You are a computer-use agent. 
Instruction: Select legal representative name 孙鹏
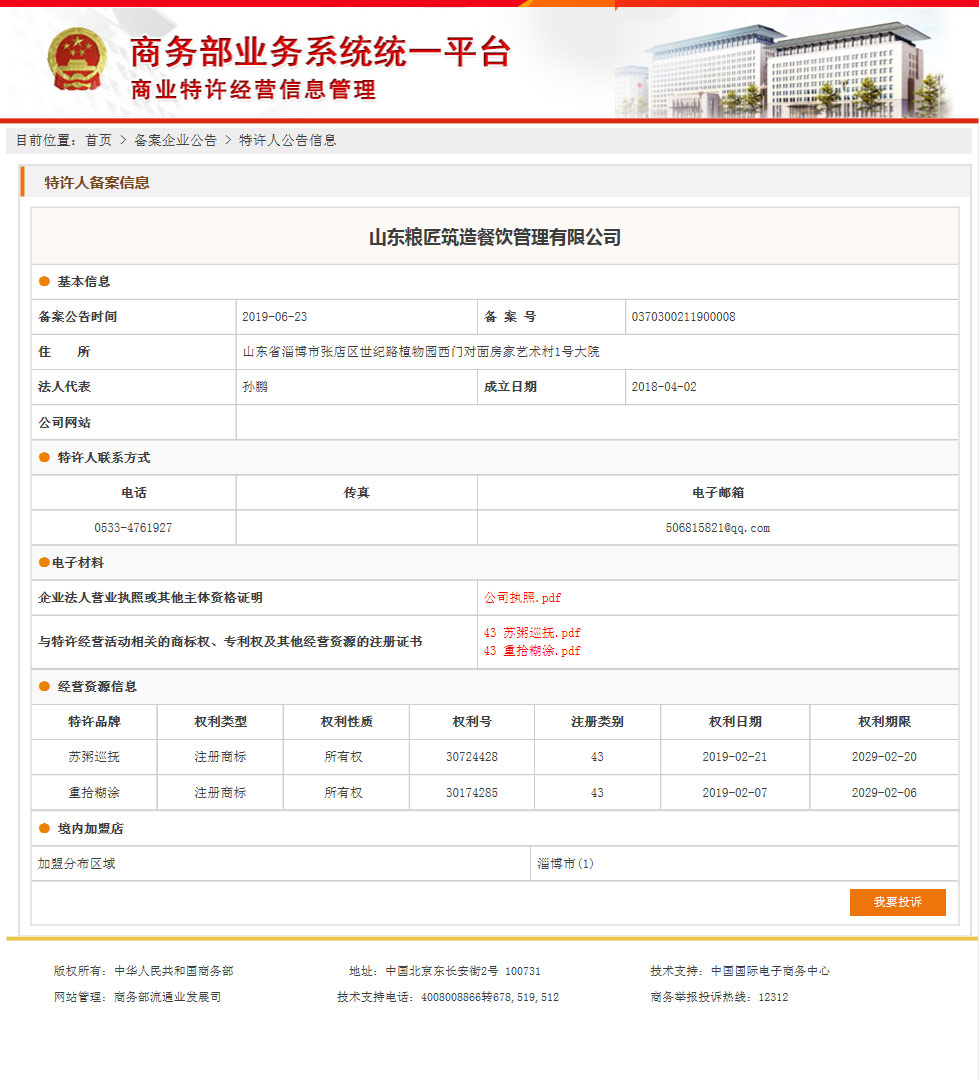255,387
